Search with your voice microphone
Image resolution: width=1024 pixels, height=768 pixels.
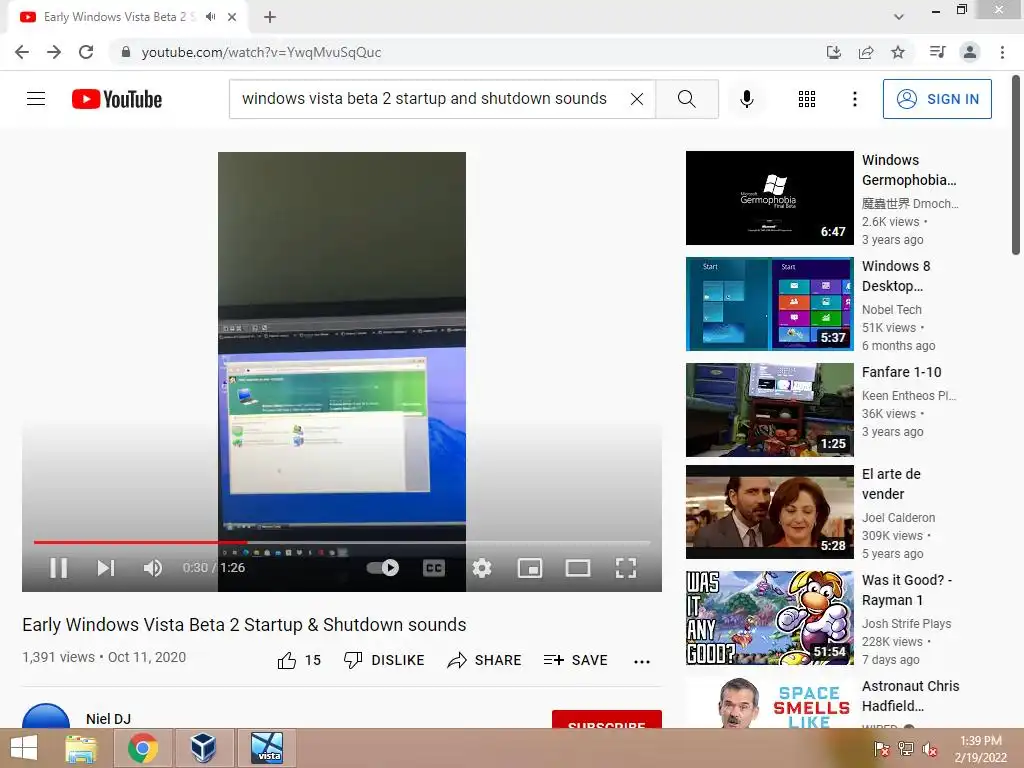point(746,99)
